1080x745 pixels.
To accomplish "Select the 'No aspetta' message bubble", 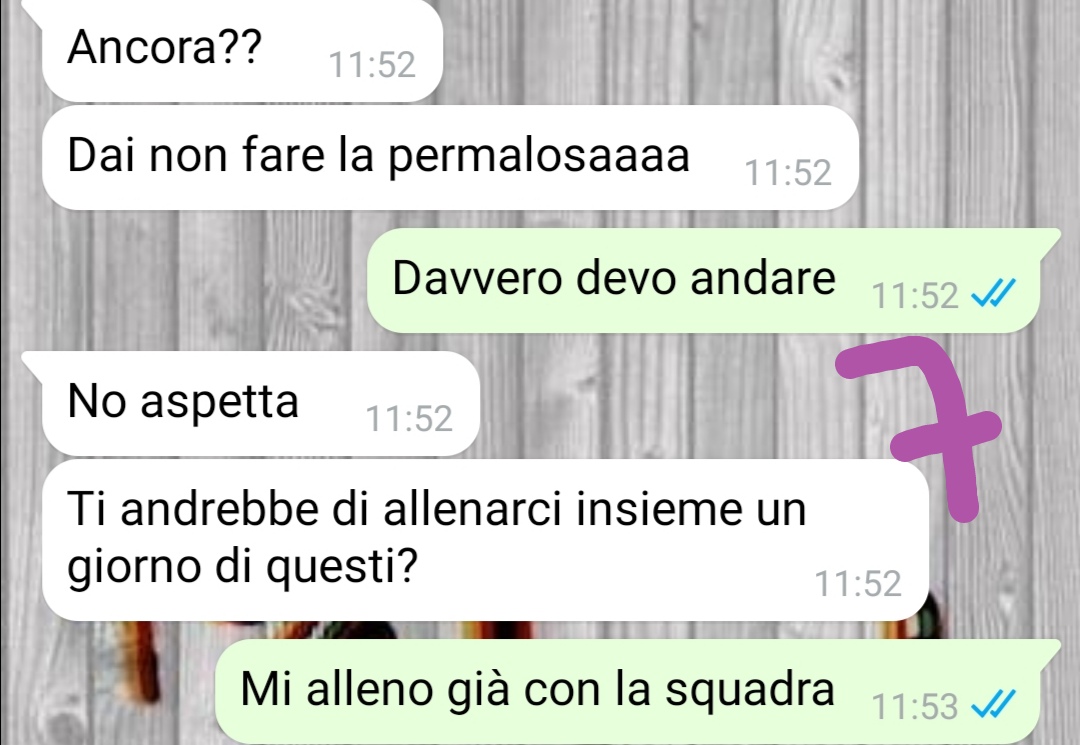I will [x=260, y=403].
